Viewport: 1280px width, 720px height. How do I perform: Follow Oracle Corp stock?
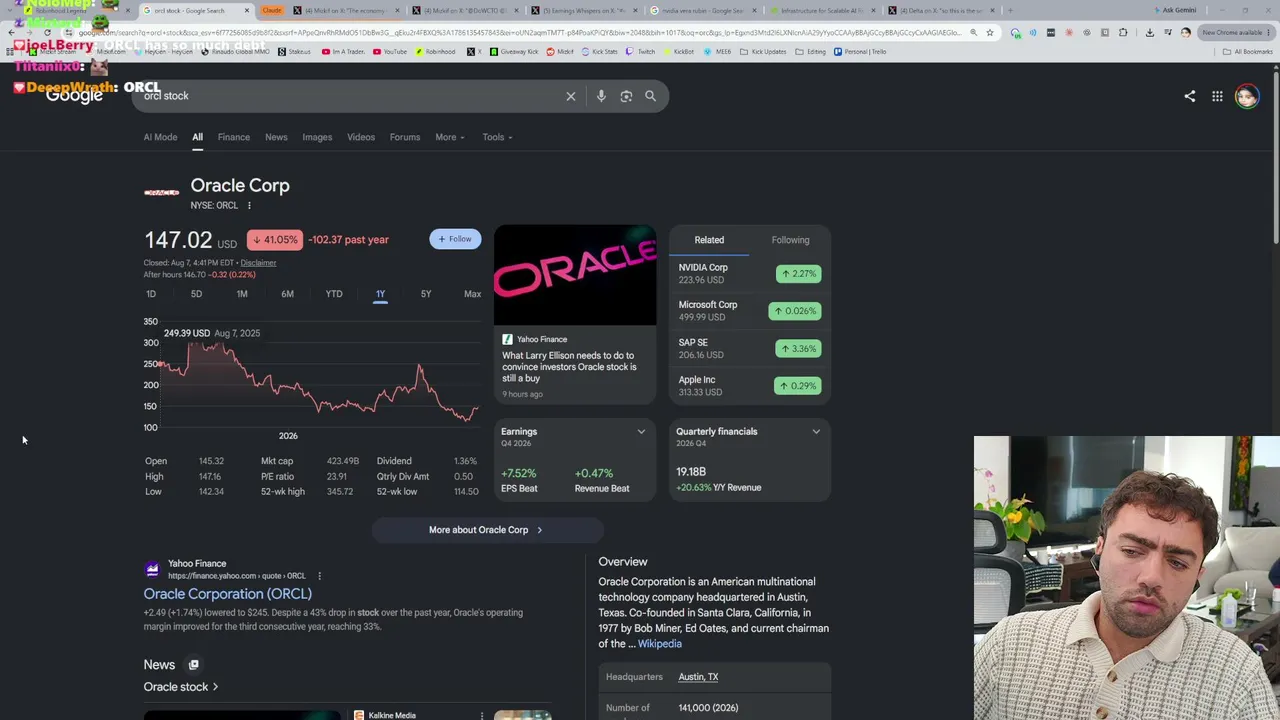point(455,239)
